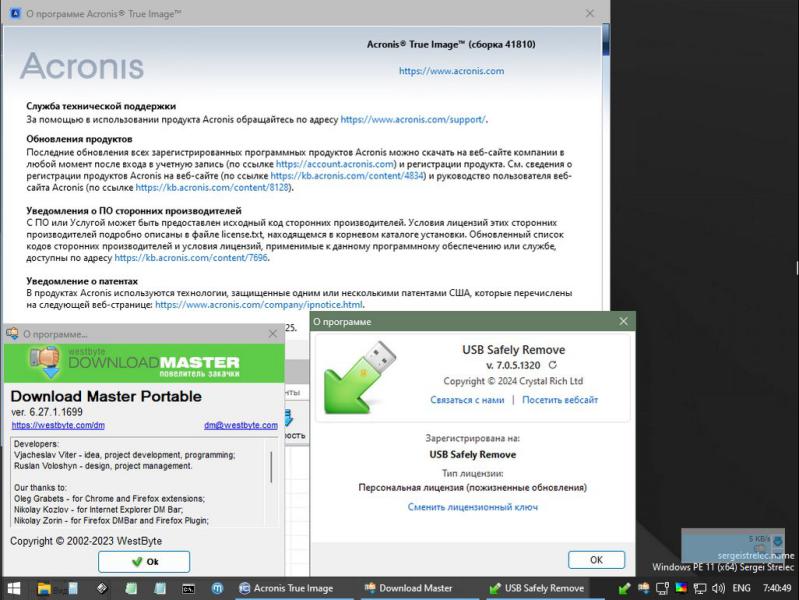
Task: Click the green USB Safely Remove tray icon
Action: click(x=624, y=588)
